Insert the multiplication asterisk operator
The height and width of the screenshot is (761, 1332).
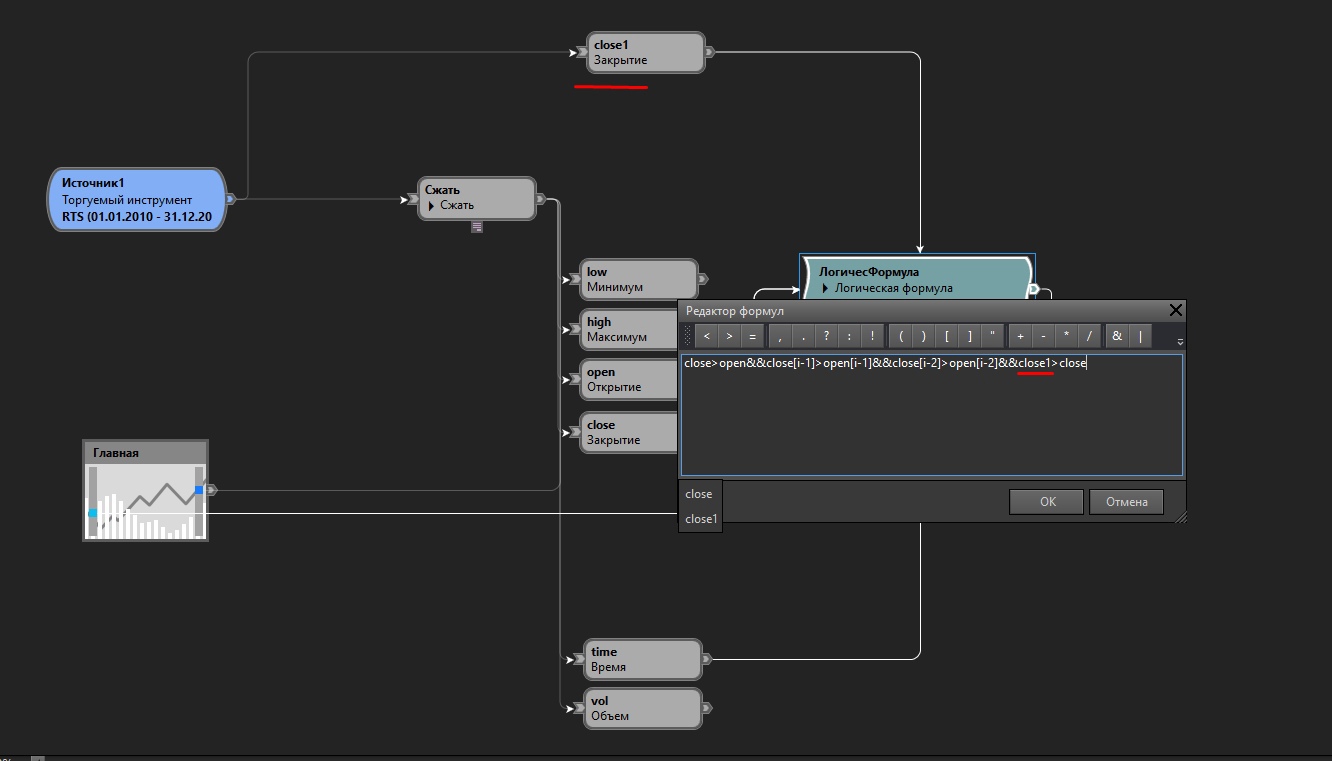1067,336
